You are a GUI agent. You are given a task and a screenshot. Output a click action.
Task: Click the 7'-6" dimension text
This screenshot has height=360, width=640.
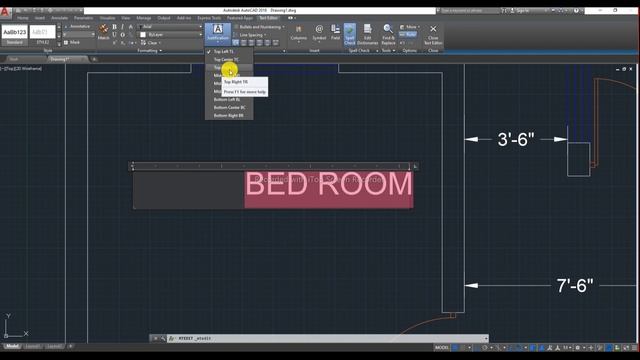(575, 285)
